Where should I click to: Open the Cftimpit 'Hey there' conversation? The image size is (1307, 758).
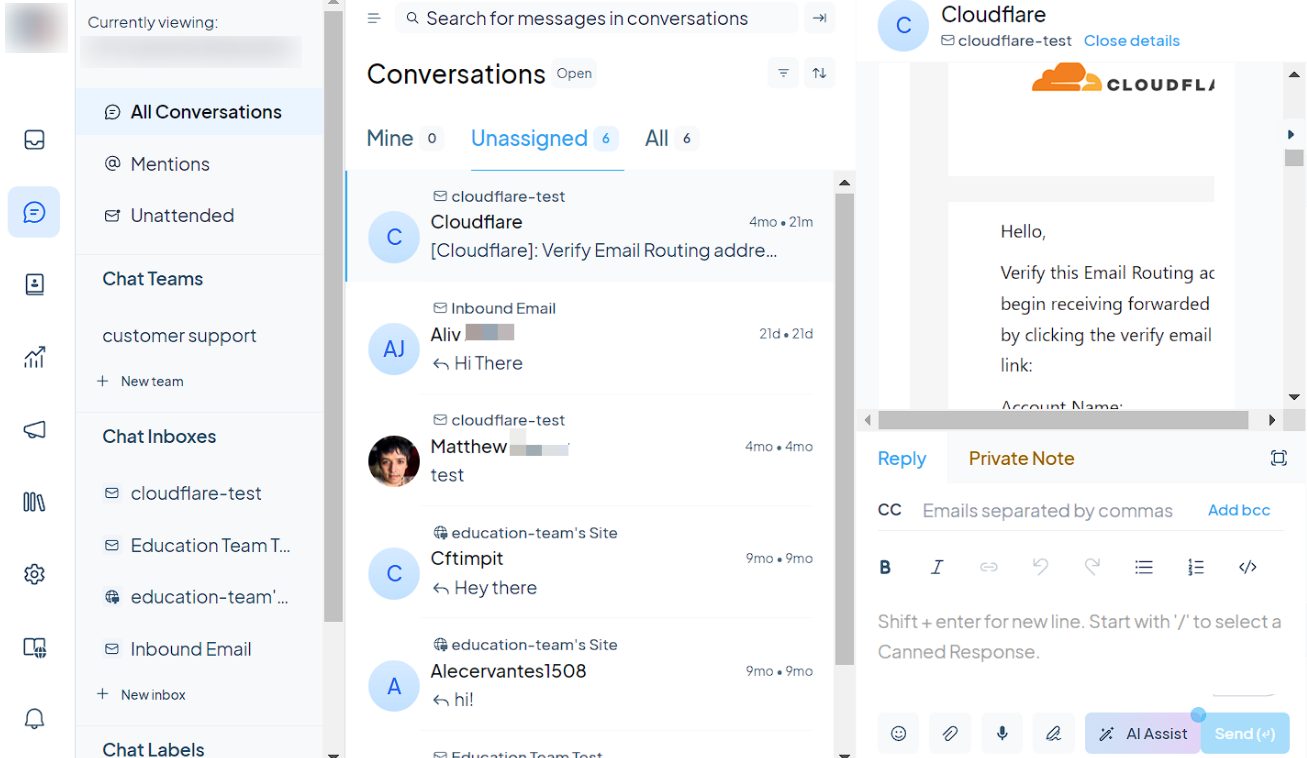(590, 561)
